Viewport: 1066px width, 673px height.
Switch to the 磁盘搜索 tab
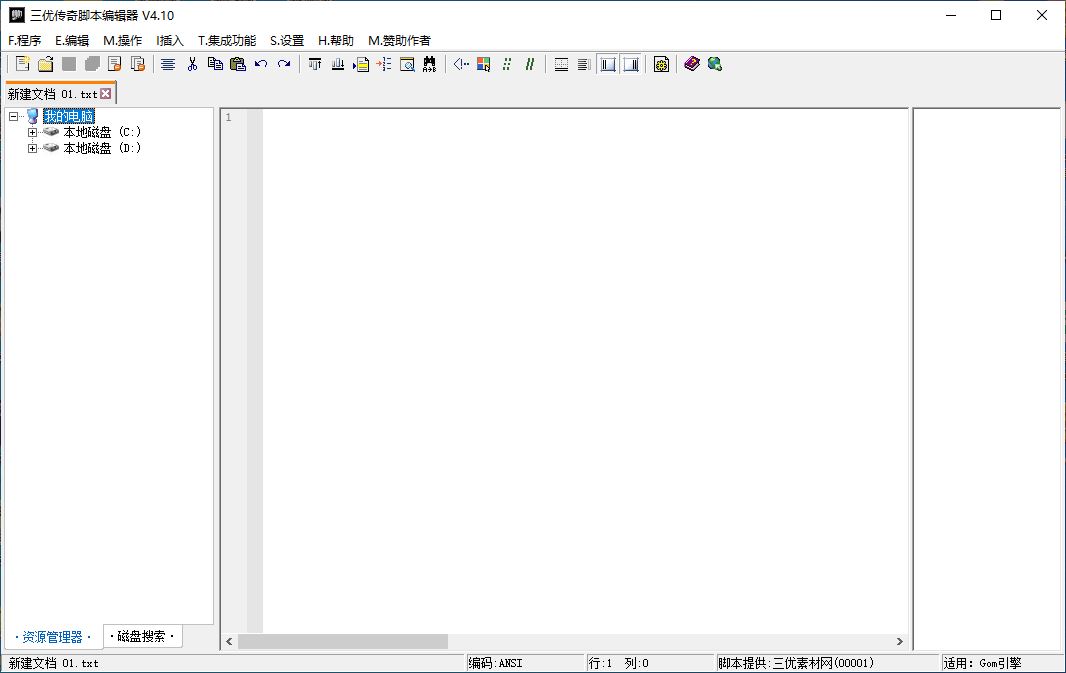click(x=143, y=636)
